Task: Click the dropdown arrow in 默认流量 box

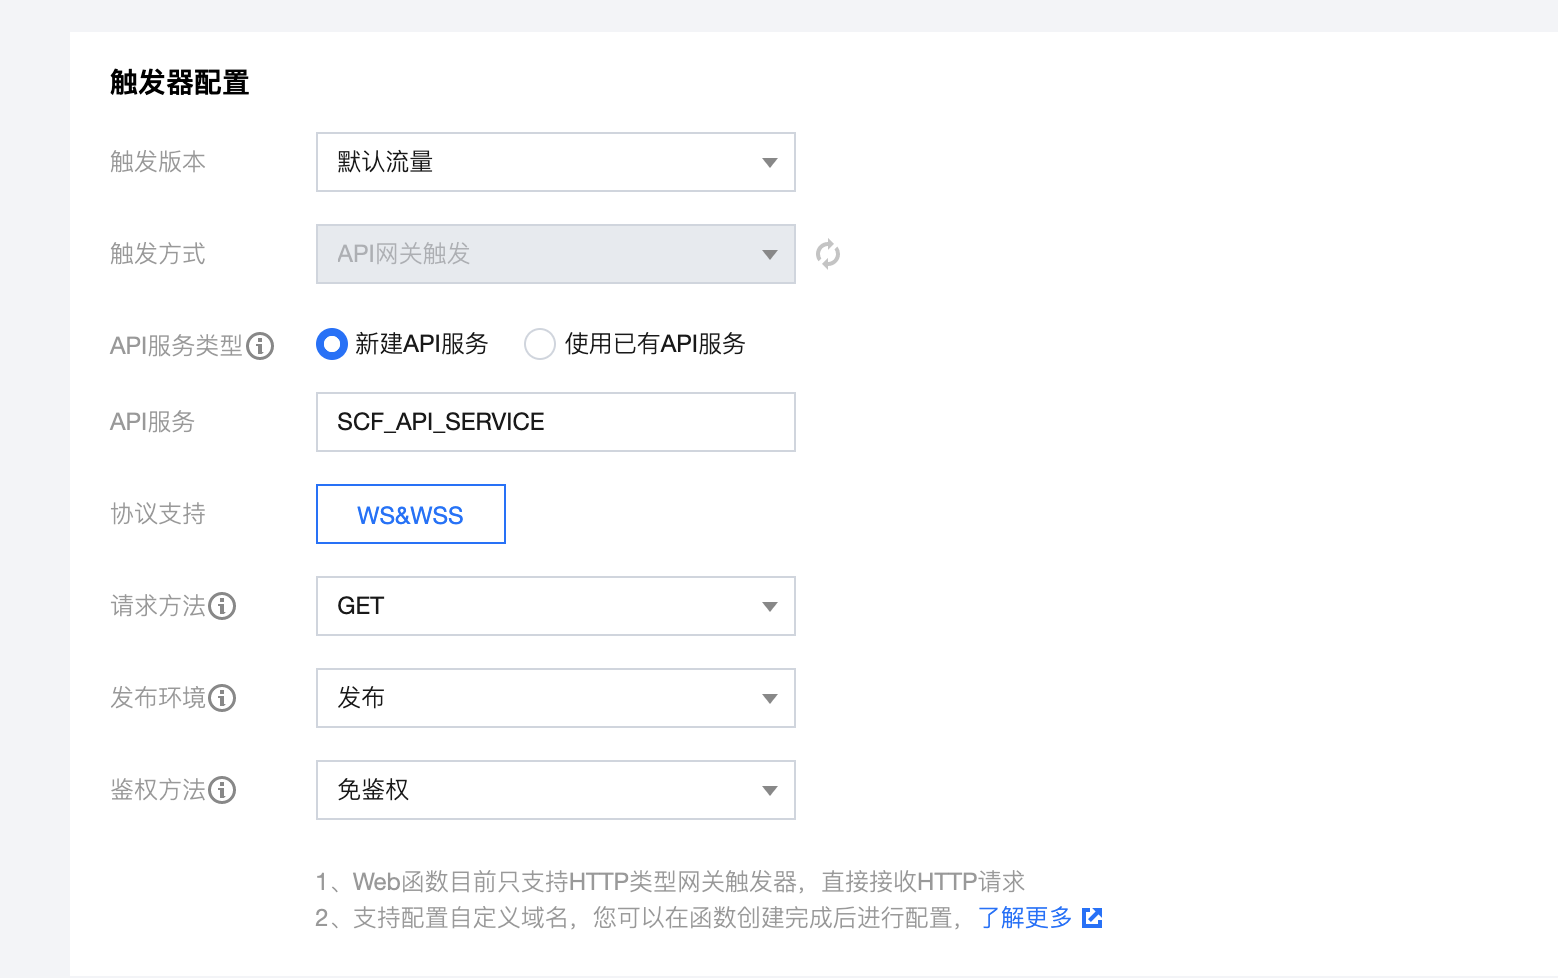Action: click(x=769, y=163)
